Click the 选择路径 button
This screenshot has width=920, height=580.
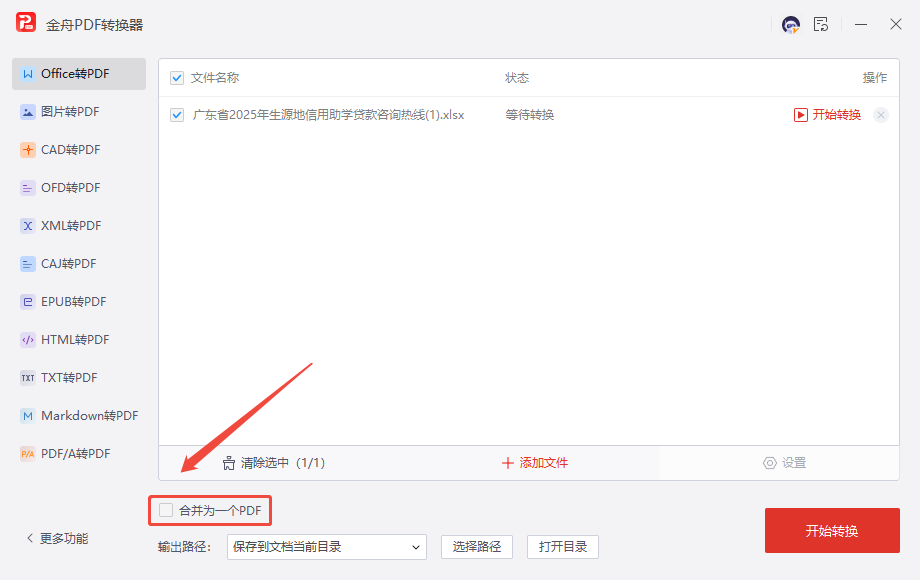tap(477, 547)
